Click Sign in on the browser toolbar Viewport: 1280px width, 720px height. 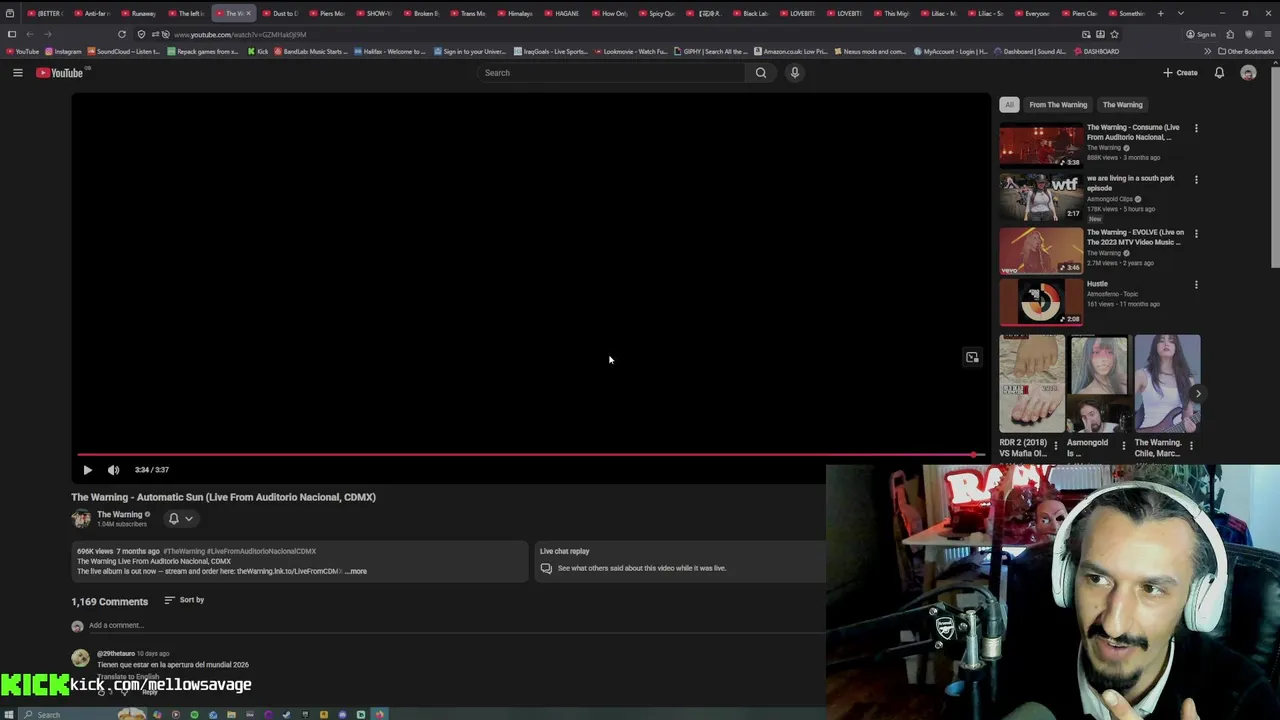[1201, 34]
